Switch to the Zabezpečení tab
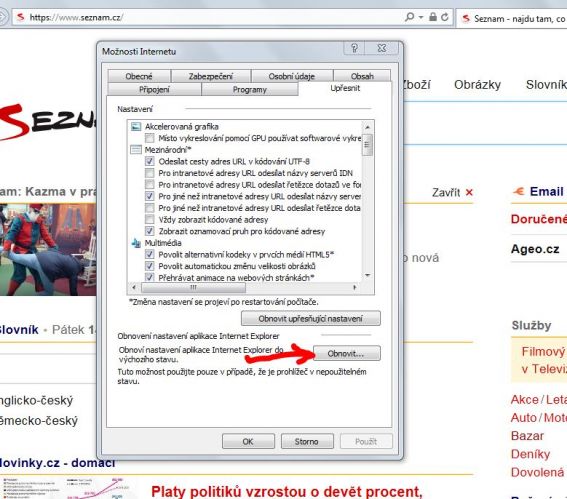This screenshot has width=567, height=499. point(211,76)
